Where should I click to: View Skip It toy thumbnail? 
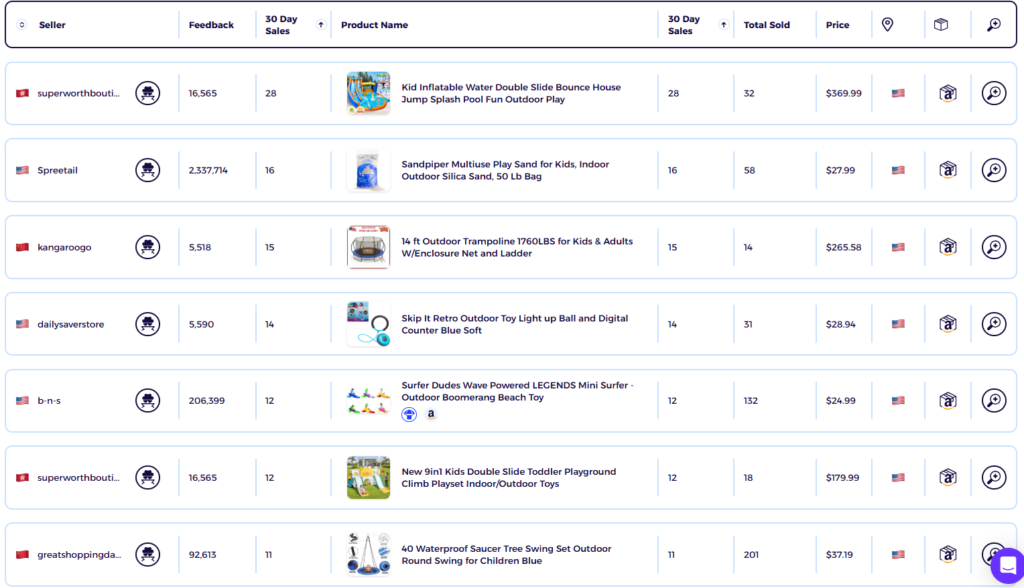coord(368,324)
